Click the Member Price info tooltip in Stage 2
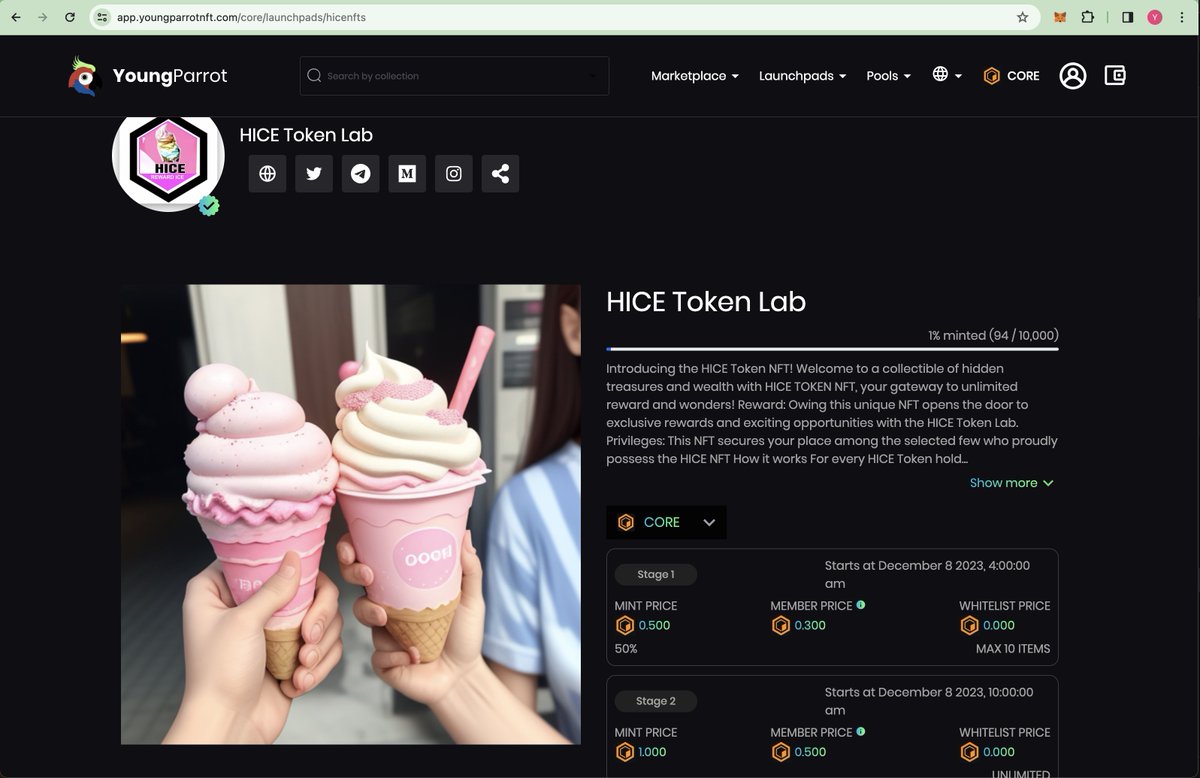This screenshot has height=778, width=1200. coord(862,731)
